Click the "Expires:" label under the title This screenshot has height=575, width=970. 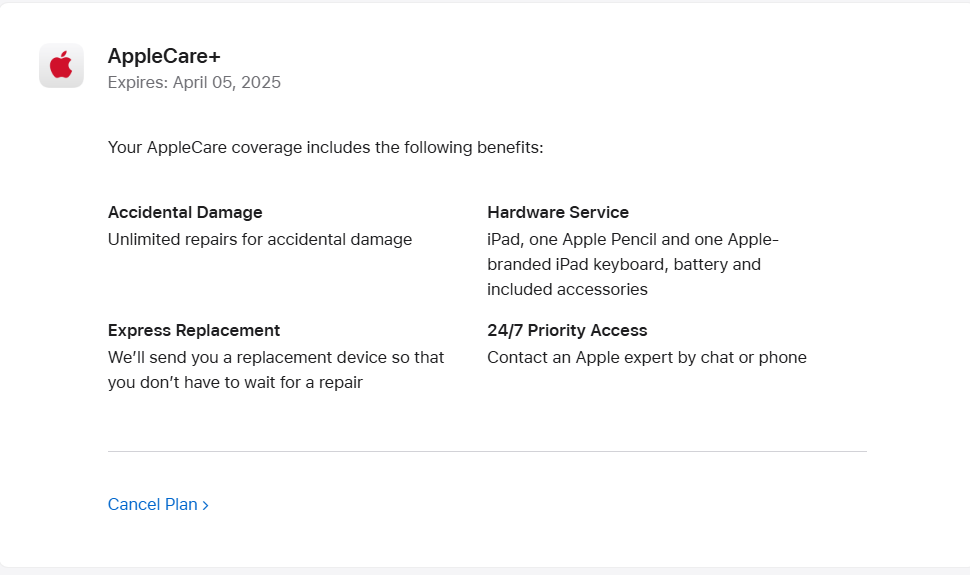coord(137,83)
